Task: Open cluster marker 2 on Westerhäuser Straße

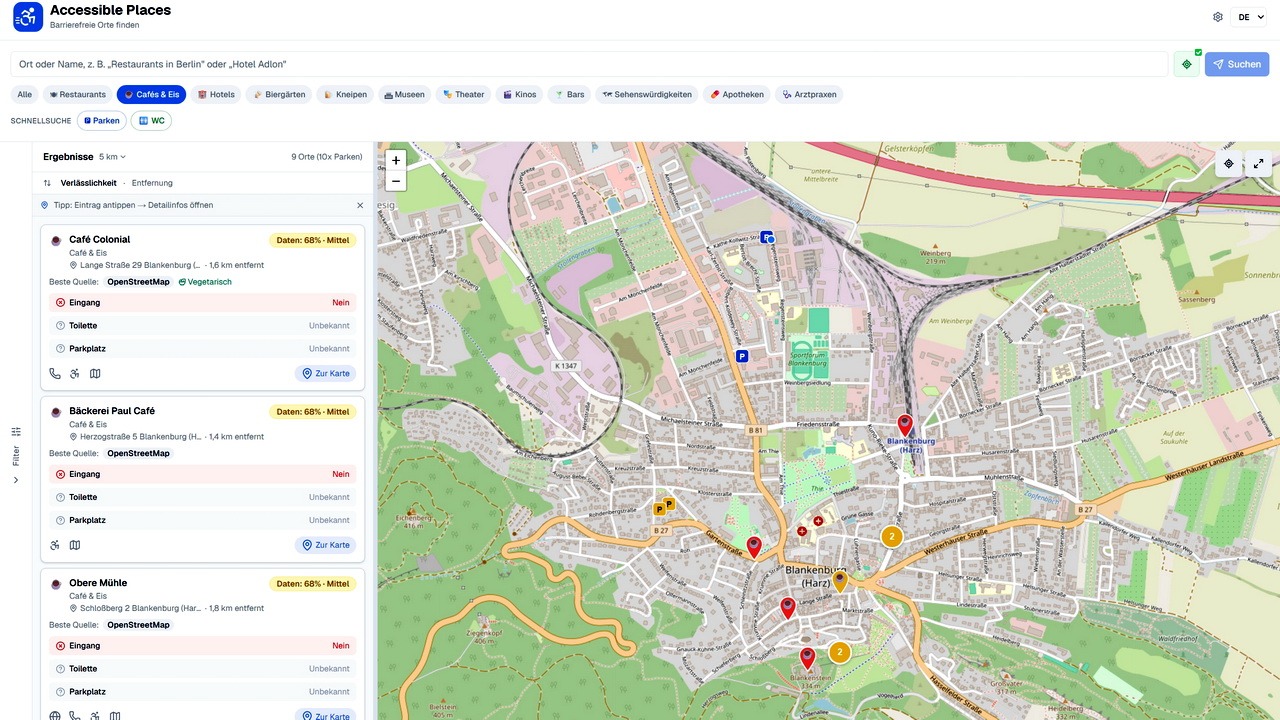Action: click(891, 537)
